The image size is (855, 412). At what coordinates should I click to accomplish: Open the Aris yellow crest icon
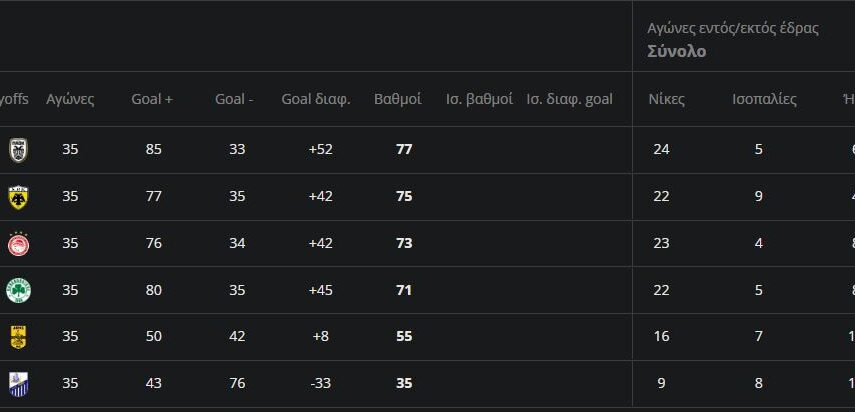18,336
